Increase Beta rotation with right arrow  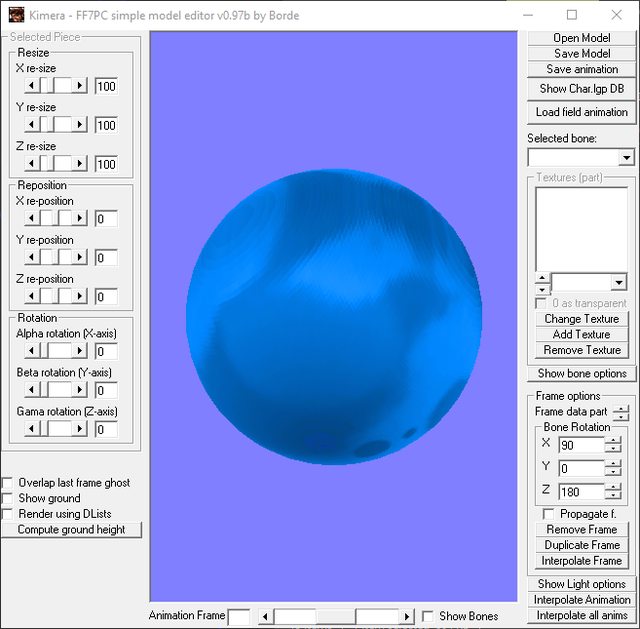[x=80, y=390]
